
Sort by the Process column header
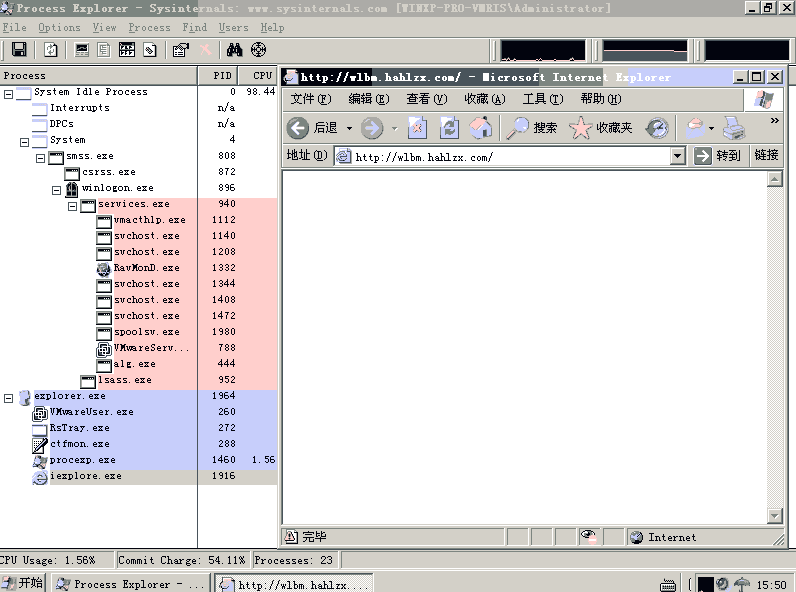click(98, 76)
